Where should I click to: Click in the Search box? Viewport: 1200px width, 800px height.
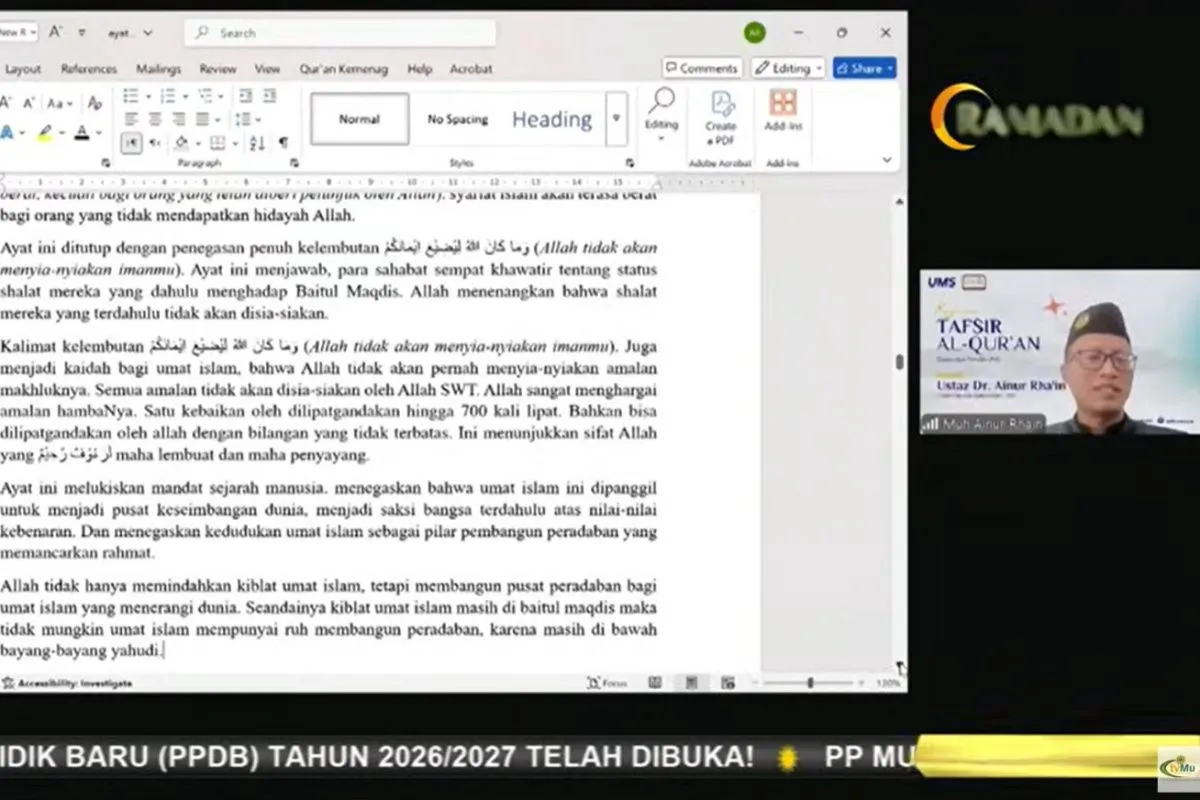coord(340,33)
